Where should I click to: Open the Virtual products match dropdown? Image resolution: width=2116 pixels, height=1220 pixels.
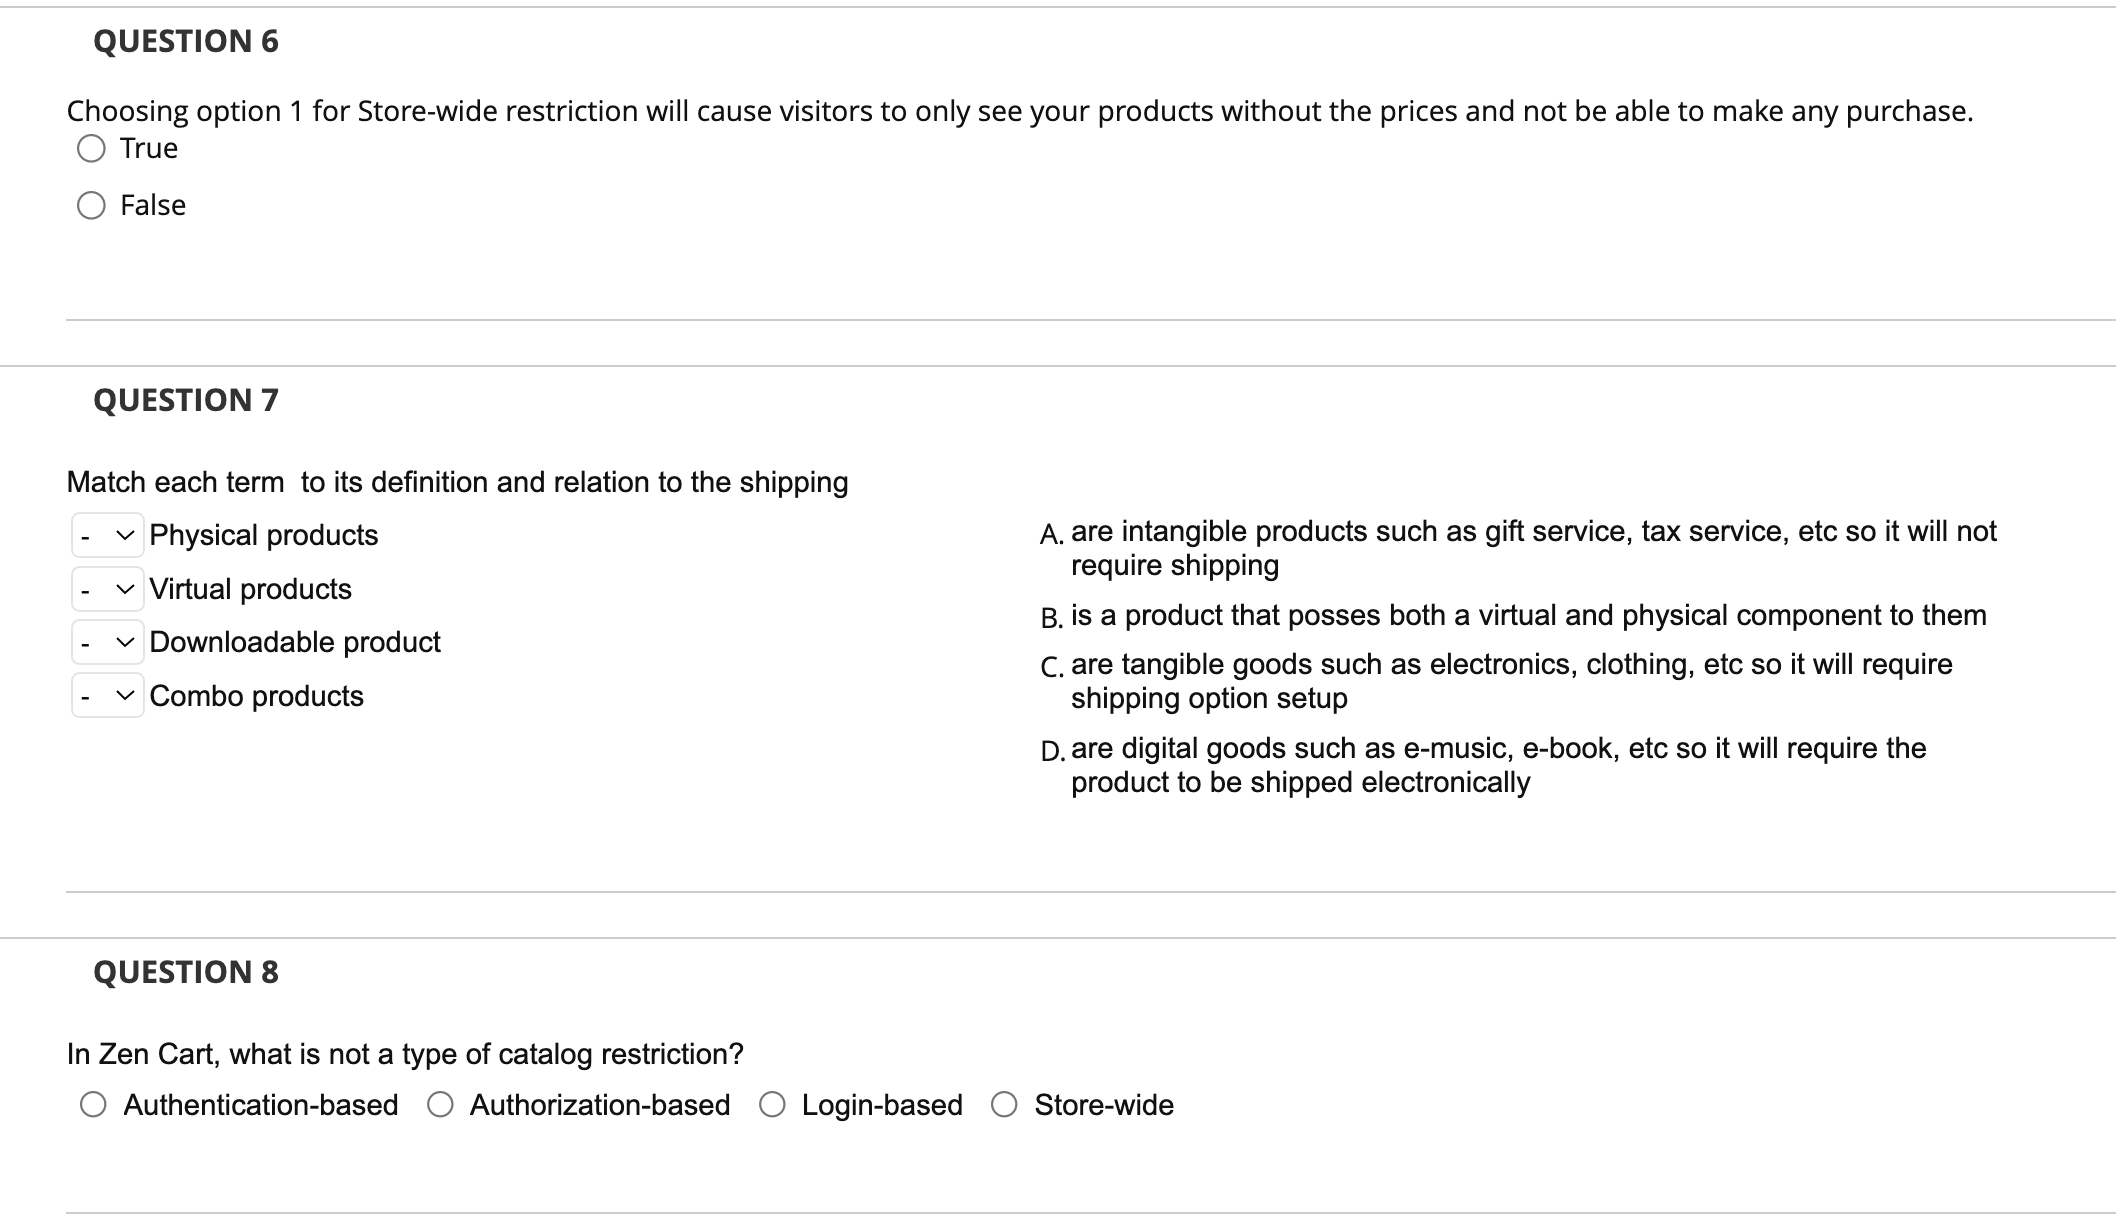click(x=107, y=590)
